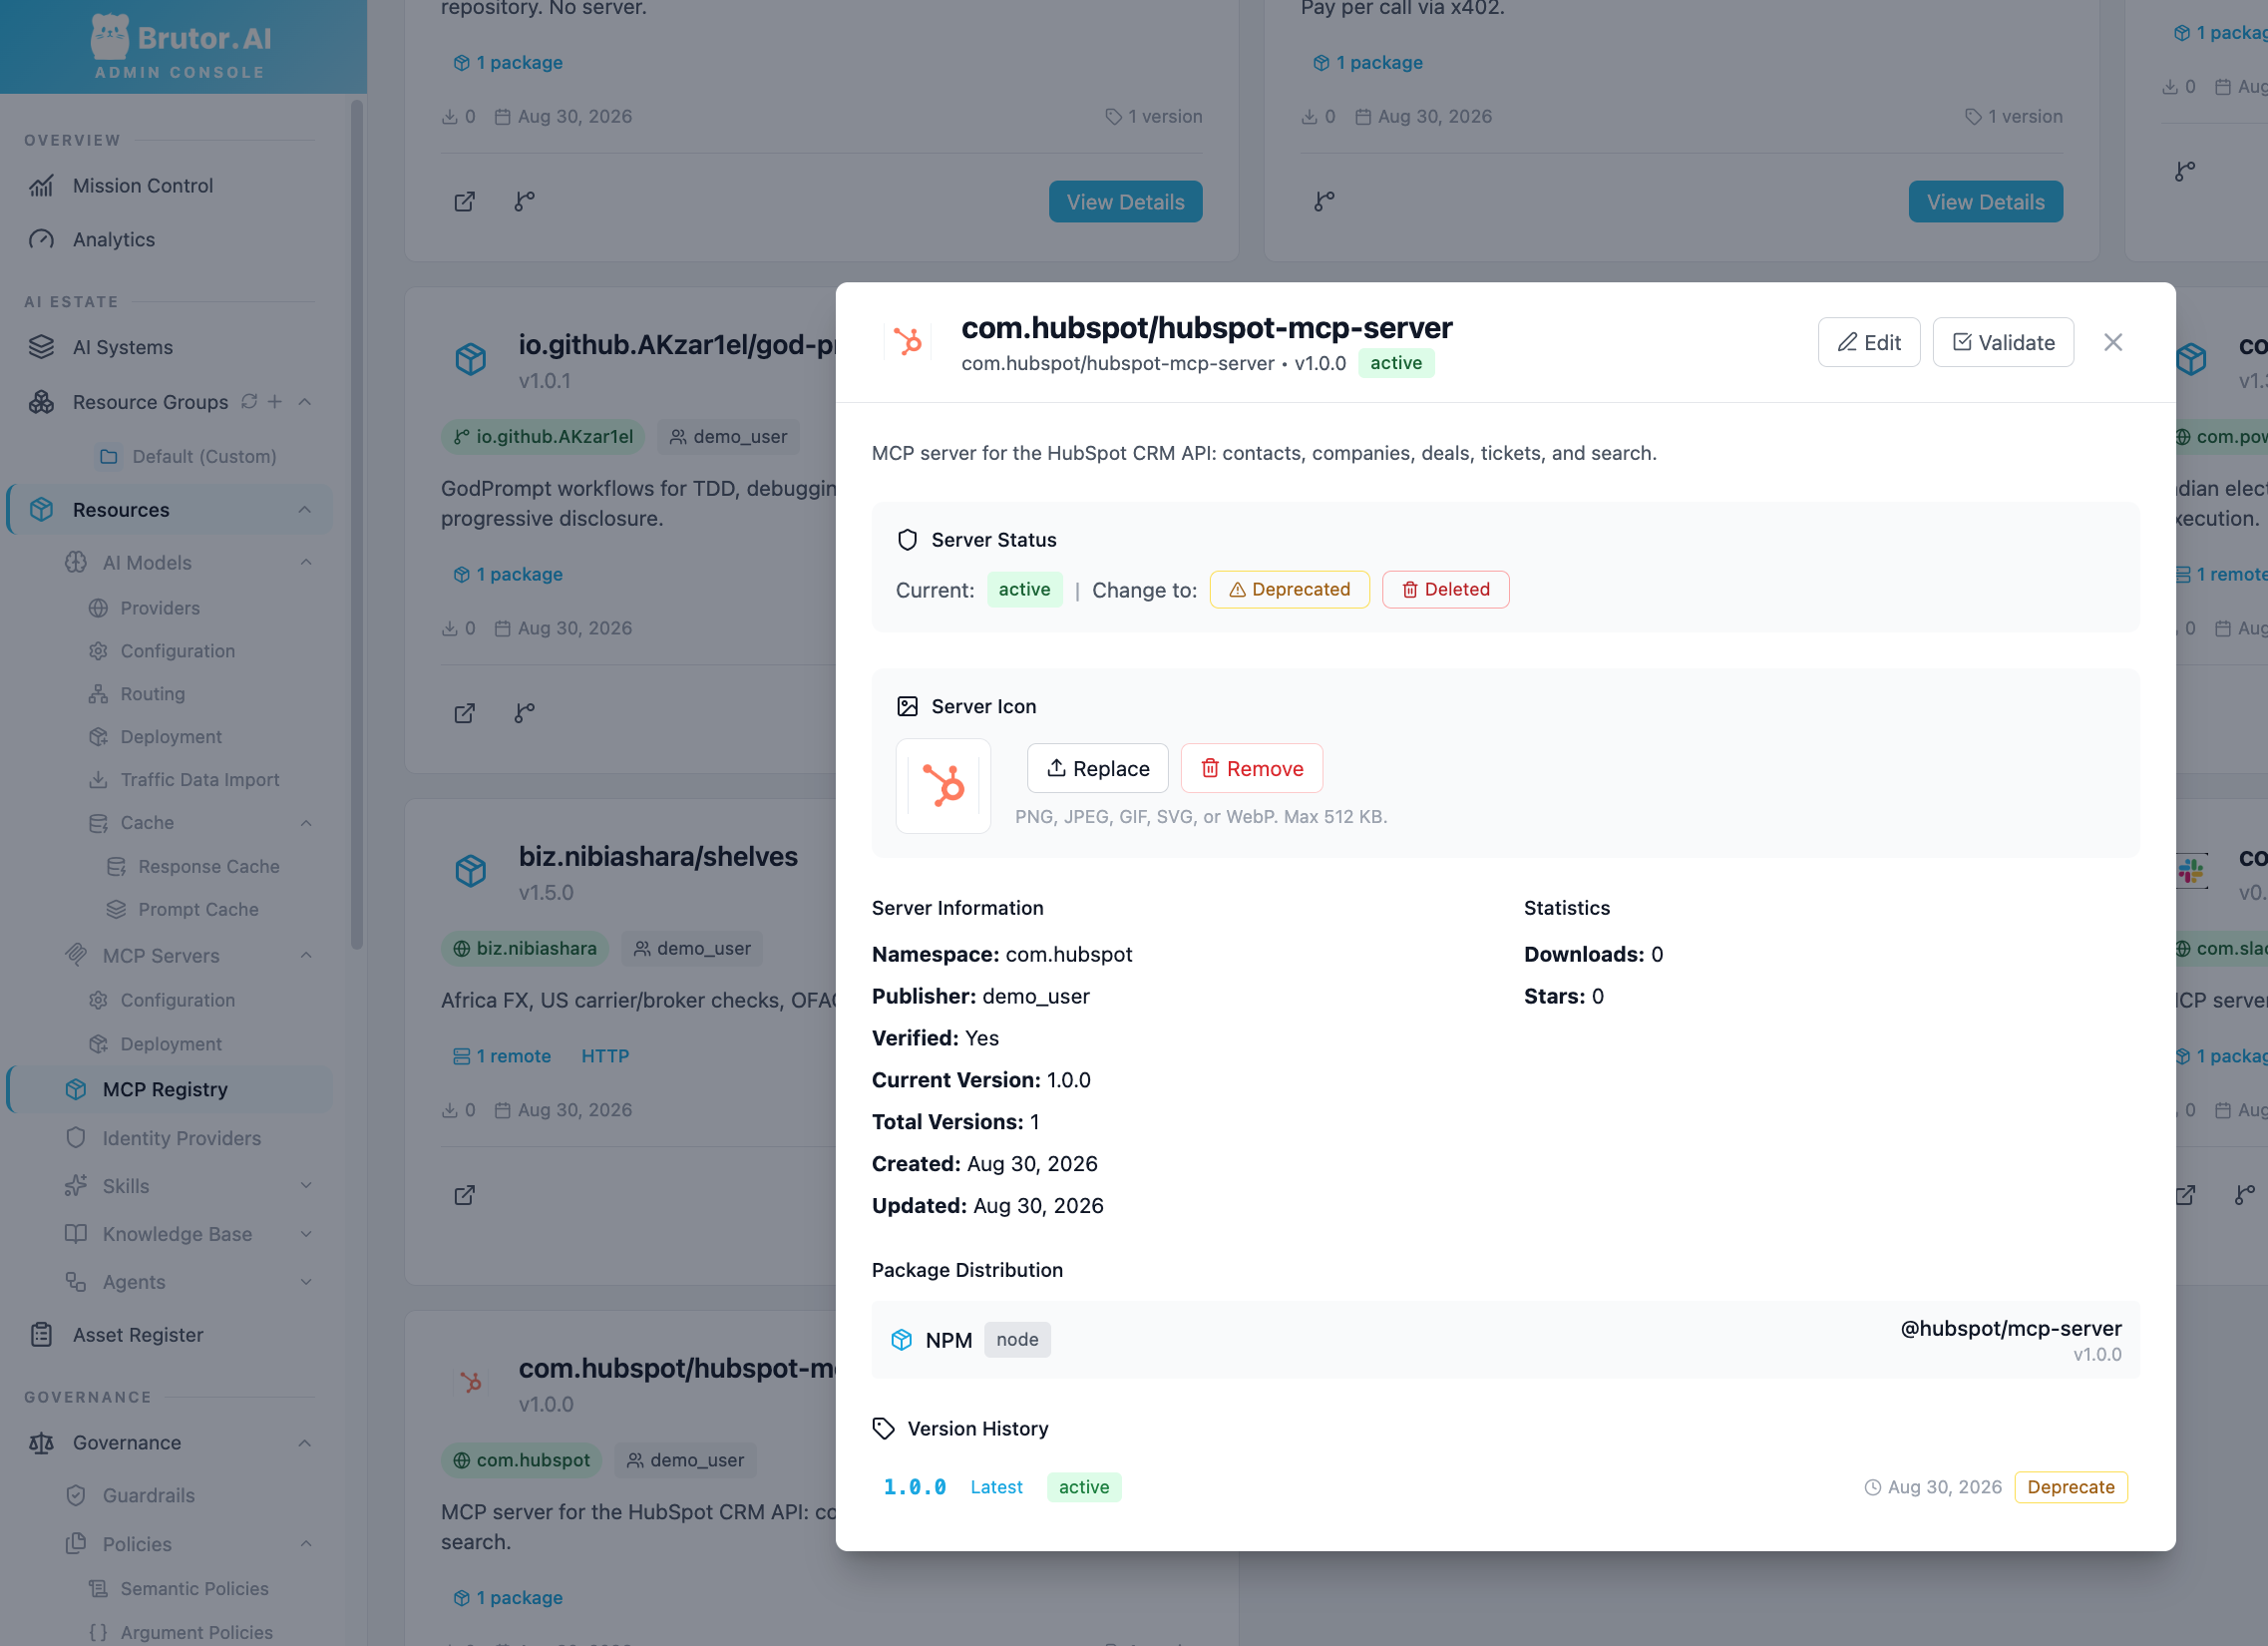Open external link for god-prompt card

click(465, 713)
